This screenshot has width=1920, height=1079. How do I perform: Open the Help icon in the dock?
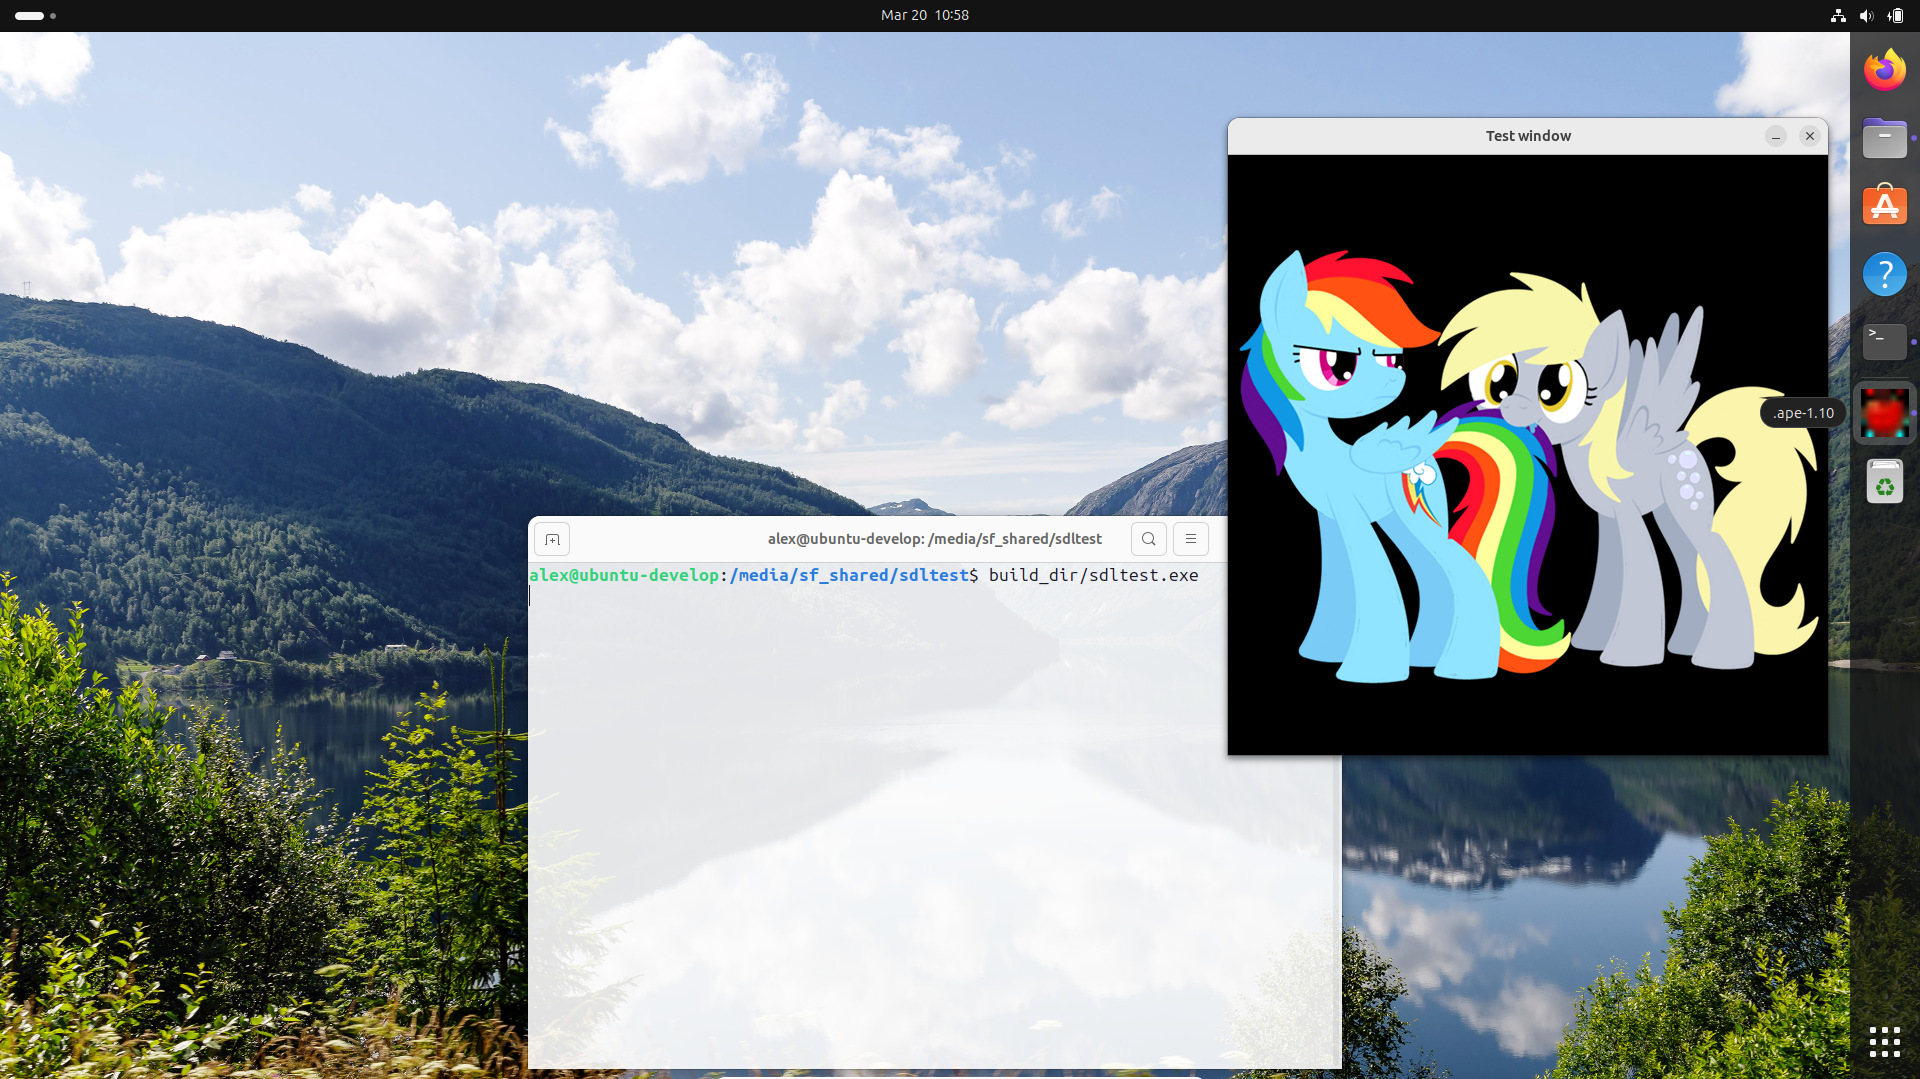1884,274
